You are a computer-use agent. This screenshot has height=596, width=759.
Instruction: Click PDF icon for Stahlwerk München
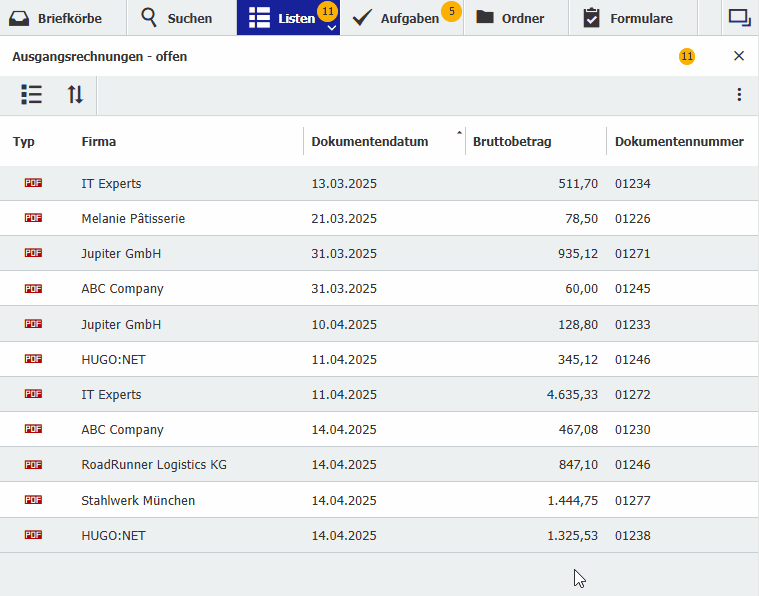[33, 500]
